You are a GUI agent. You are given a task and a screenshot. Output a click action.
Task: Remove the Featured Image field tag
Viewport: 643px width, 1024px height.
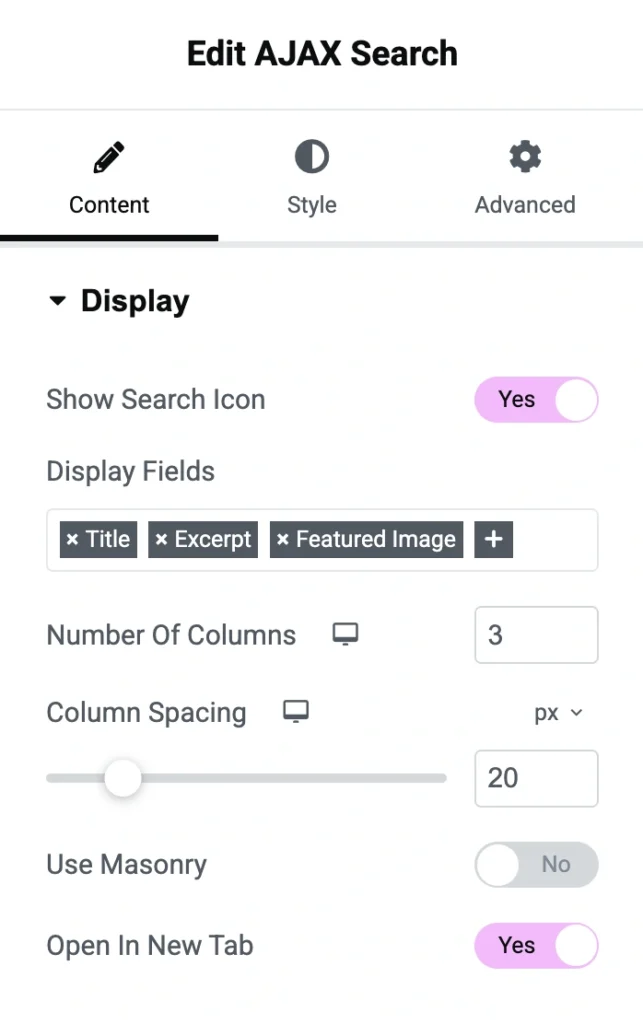pos(283,540)
